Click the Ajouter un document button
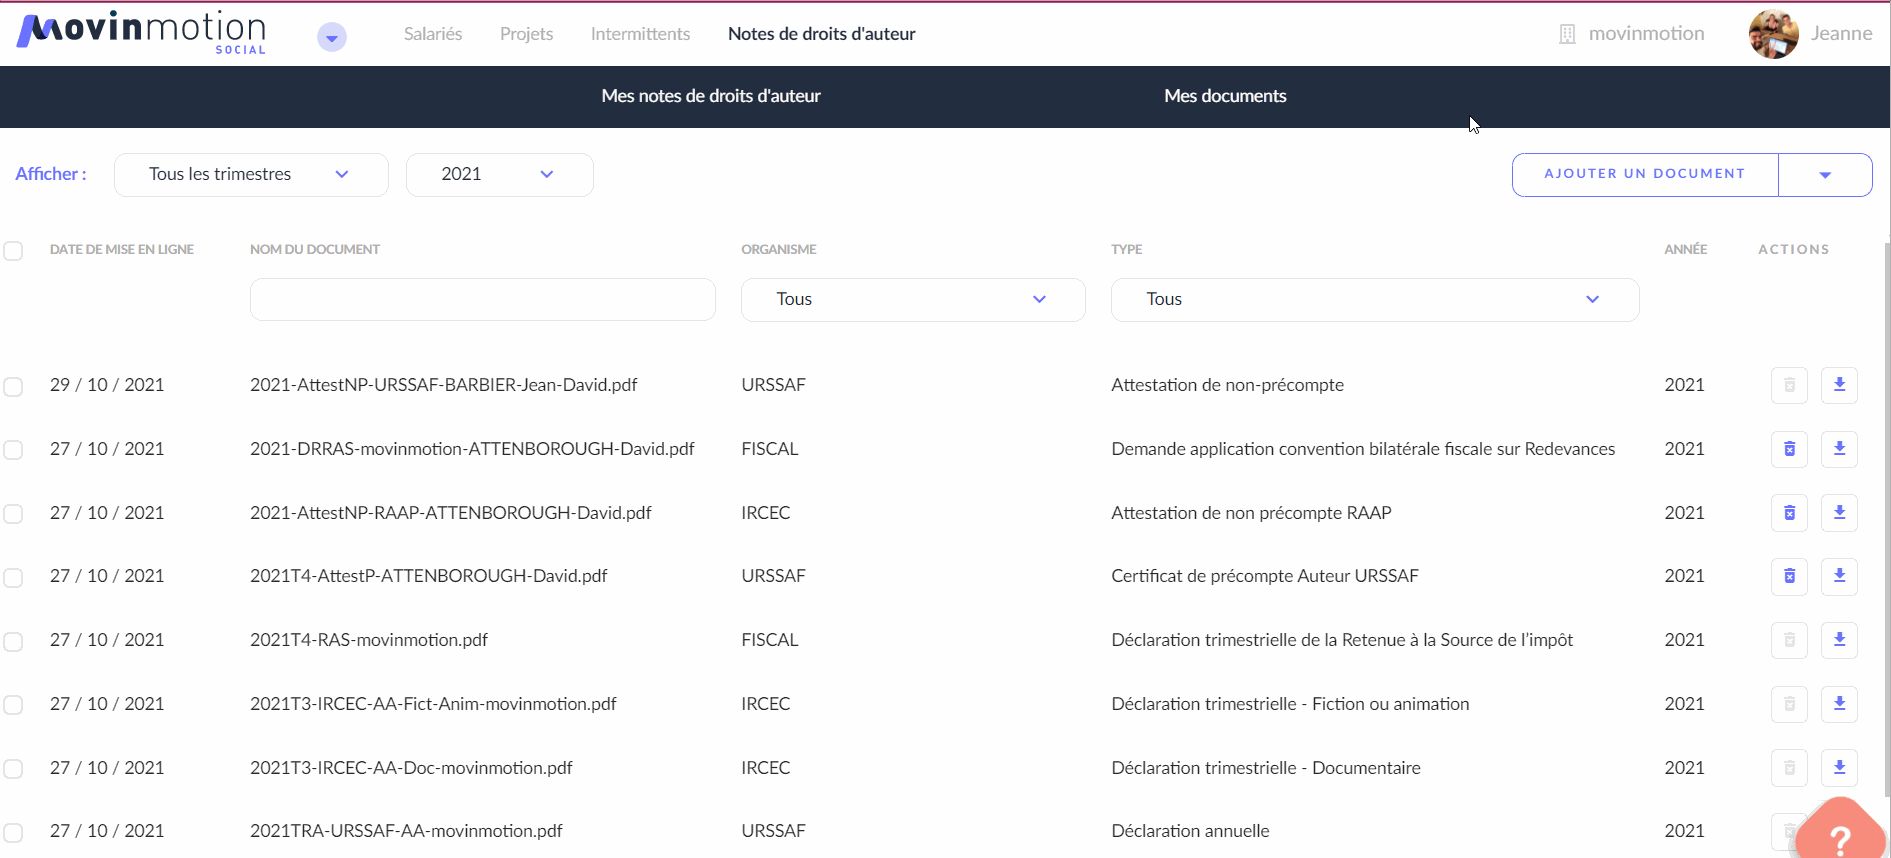 1645,175
